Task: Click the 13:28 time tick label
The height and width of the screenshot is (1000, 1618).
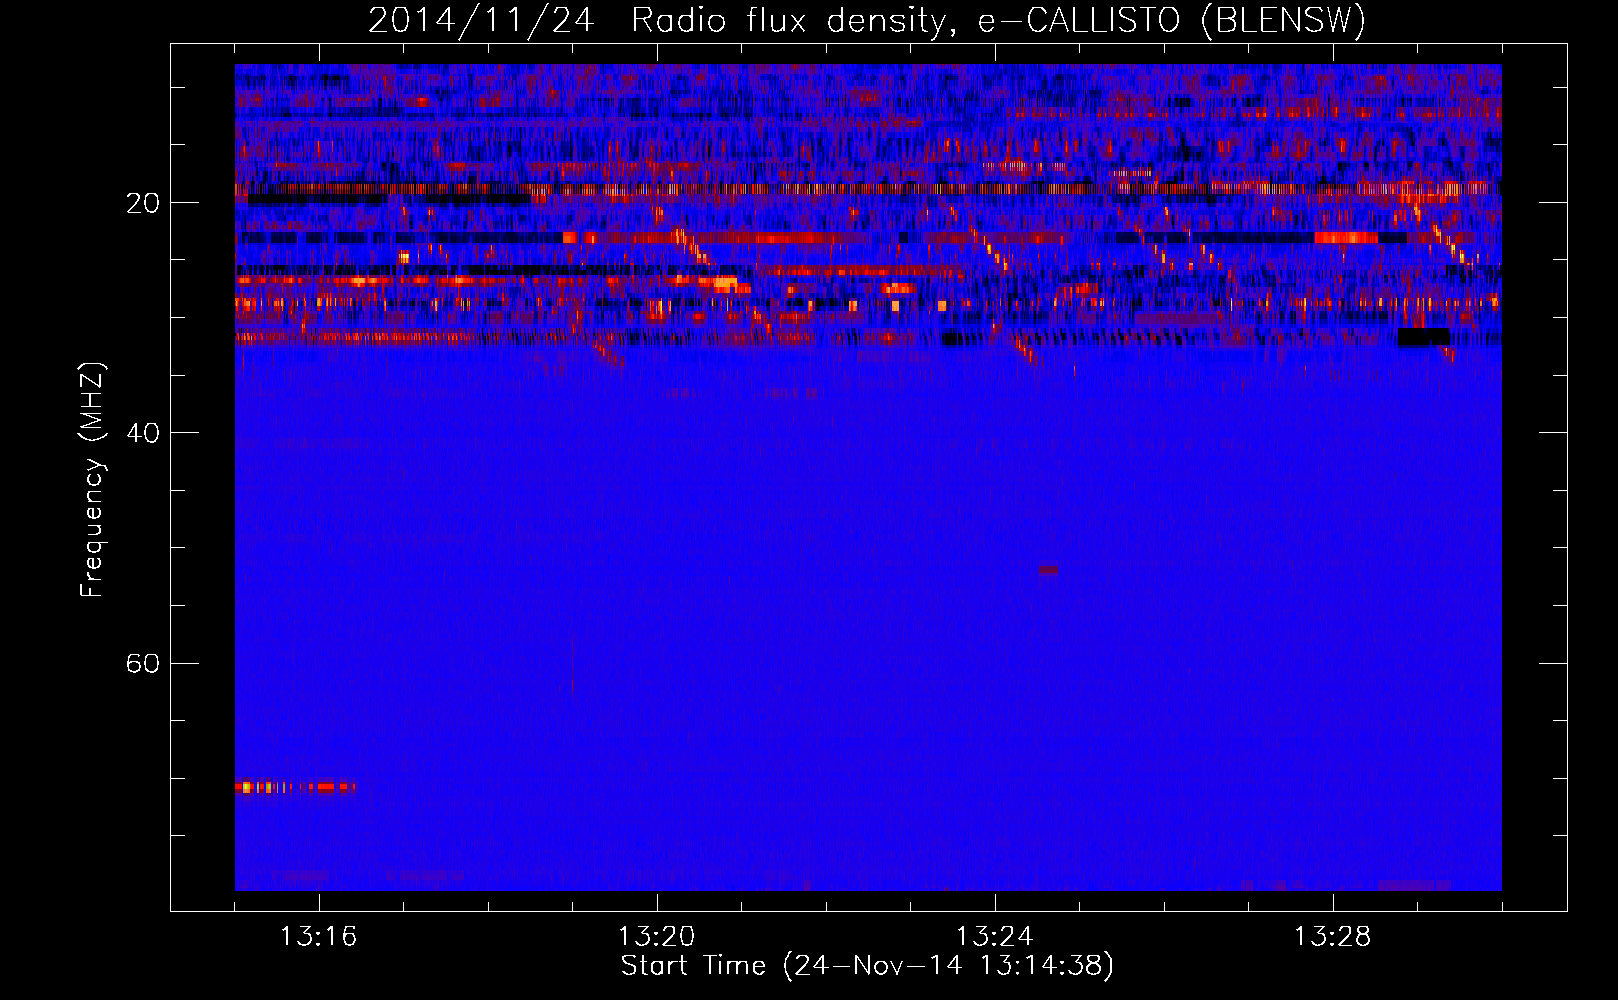Action: click(1333, 936)
